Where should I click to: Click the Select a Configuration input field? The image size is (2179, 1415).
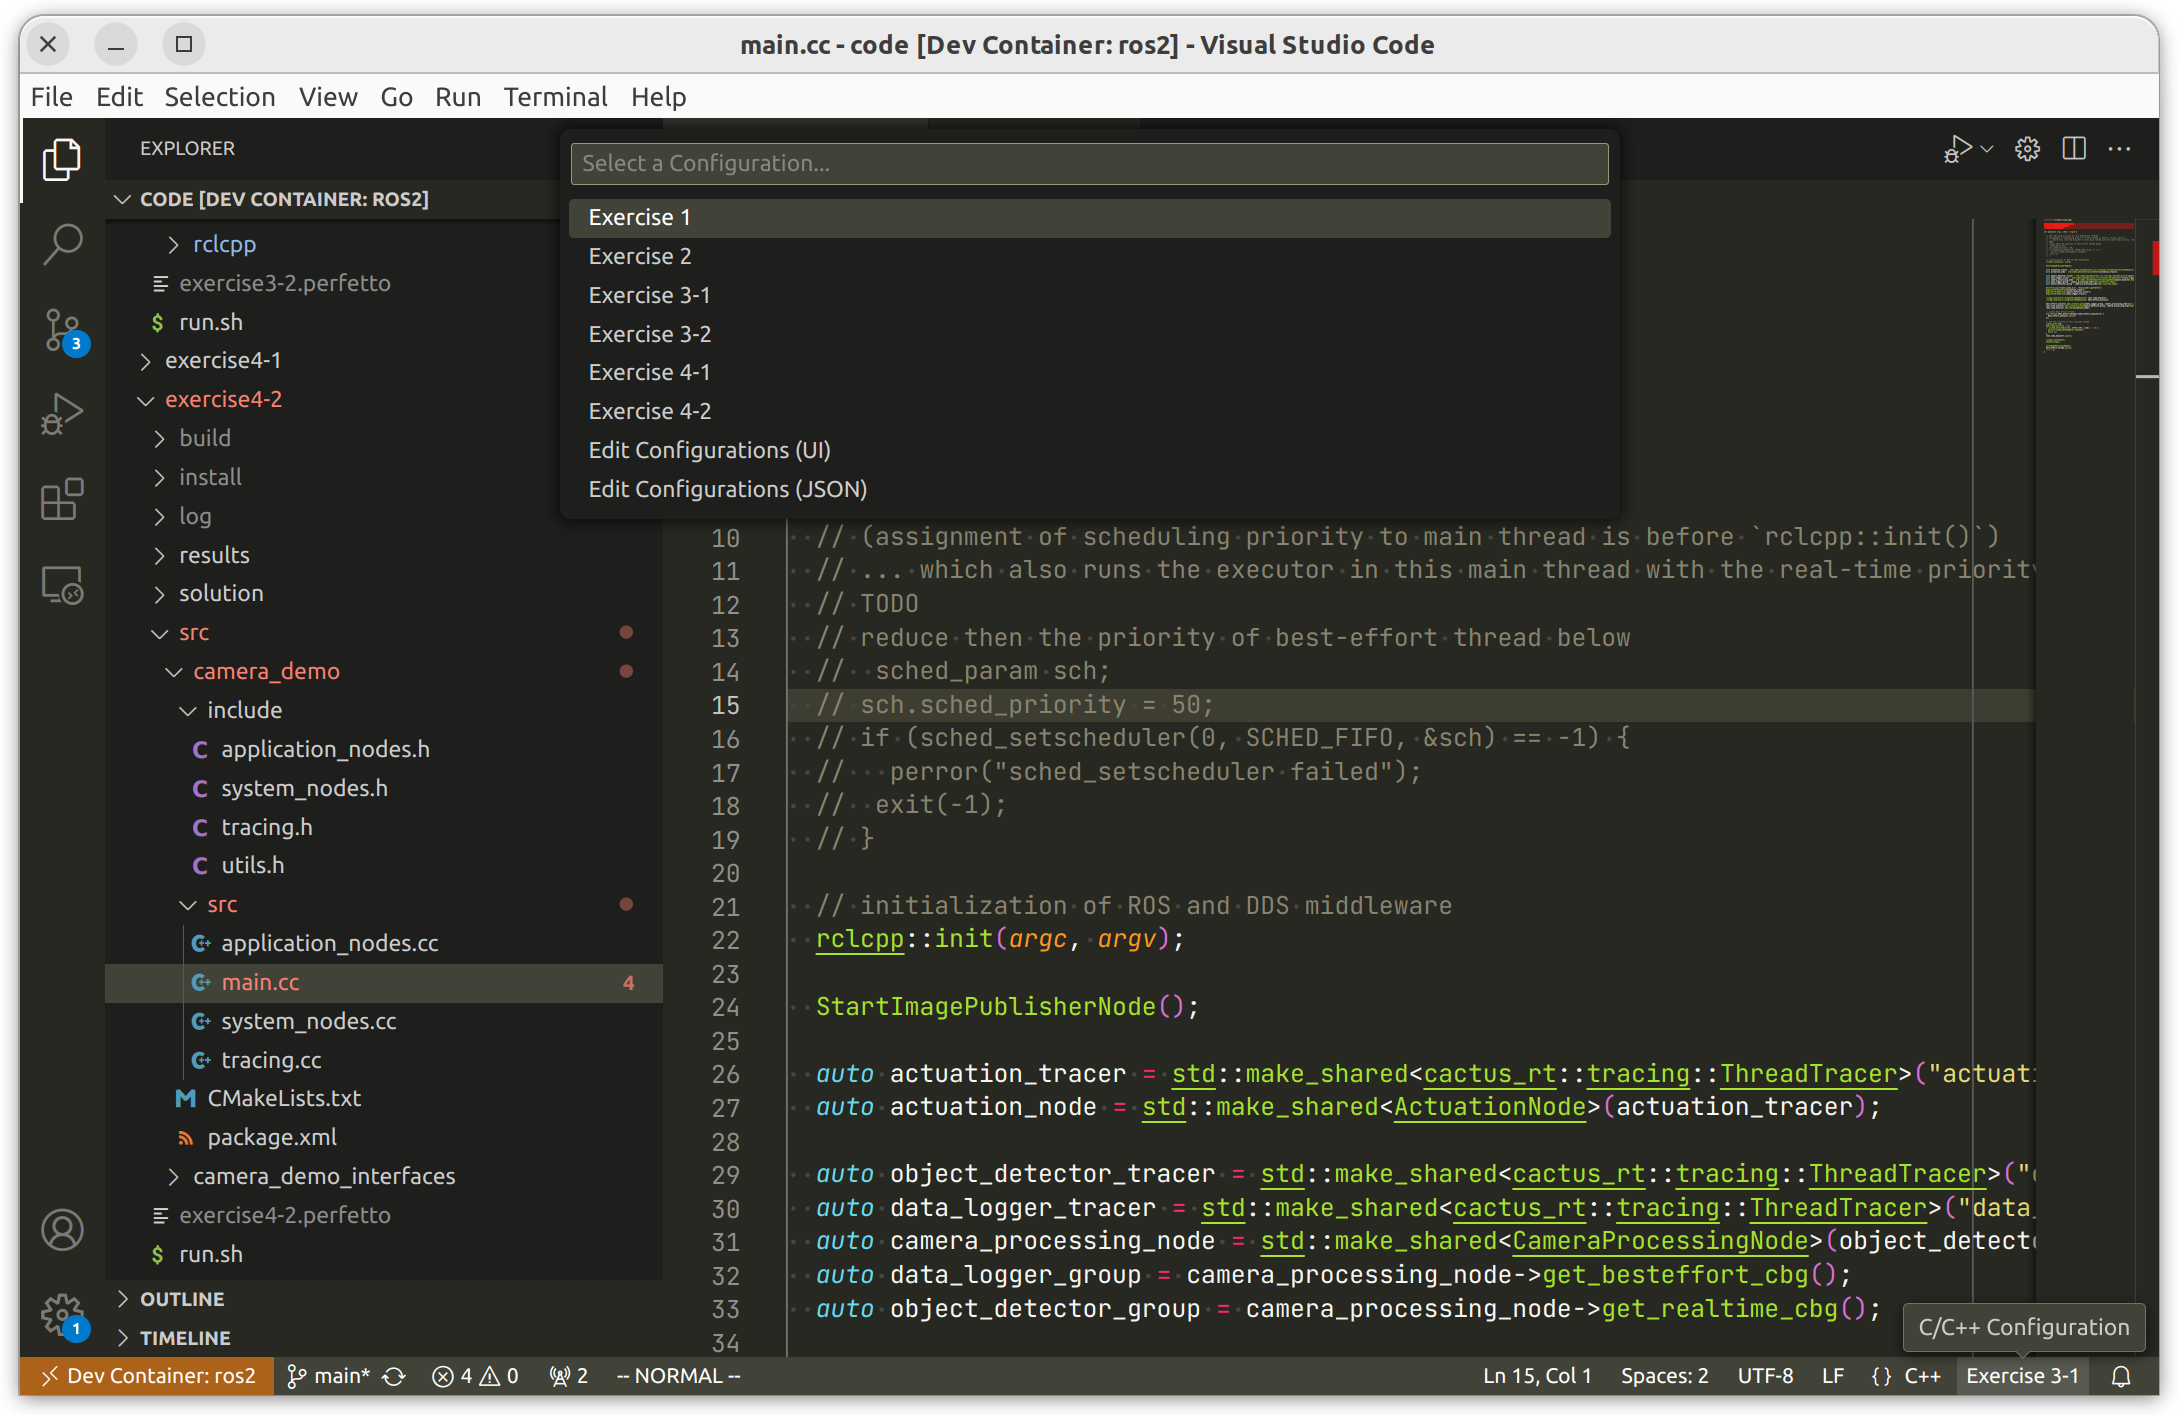coord(1088,163)
